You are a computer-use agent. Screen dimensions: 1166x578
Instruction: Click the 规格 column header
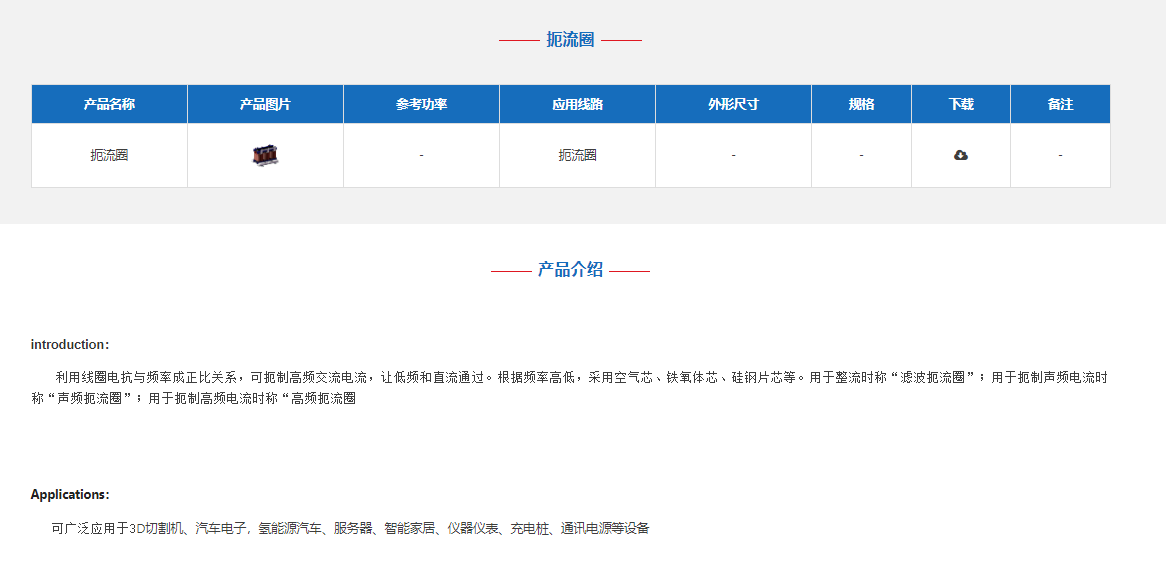861,104
